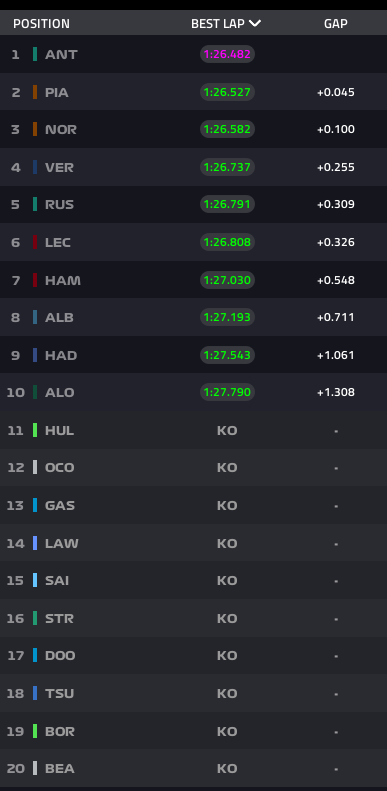Click the light blue color bar beside SAI
Image resolution: width=387 pixels, height=791 pixels.
pos(35,580)
